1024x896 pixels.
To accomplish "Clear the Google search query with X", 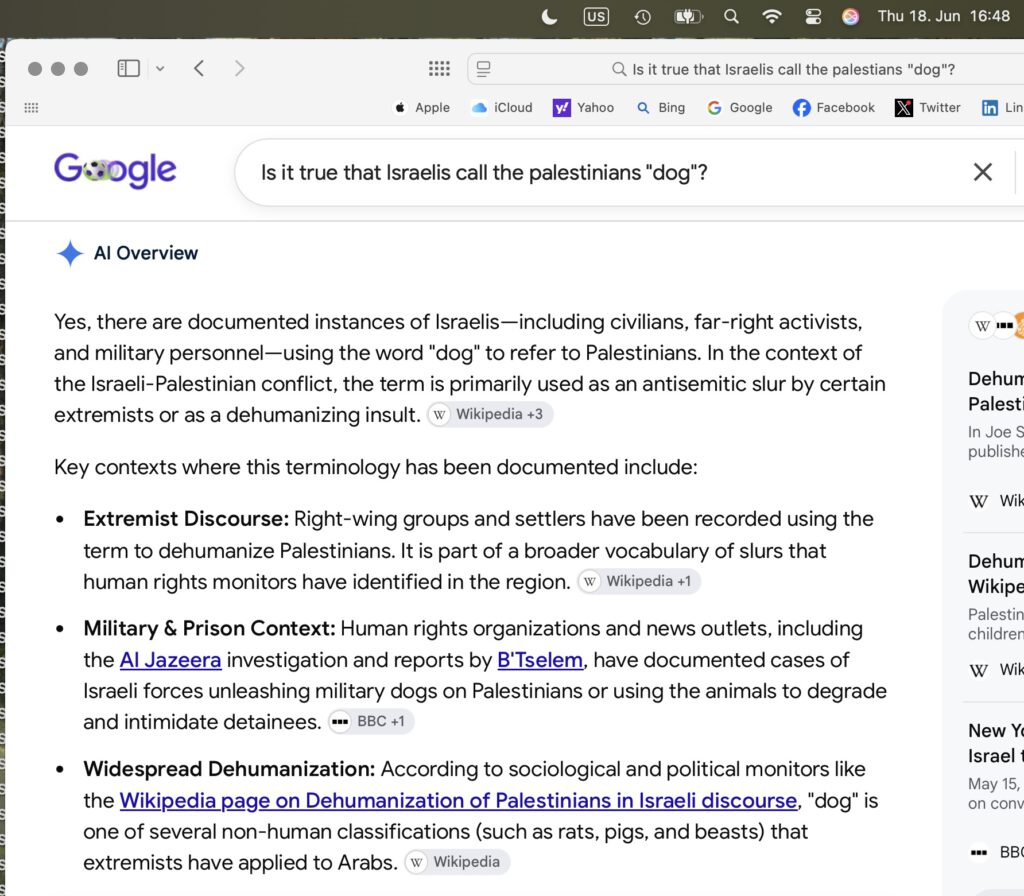I will coord(982,172).
